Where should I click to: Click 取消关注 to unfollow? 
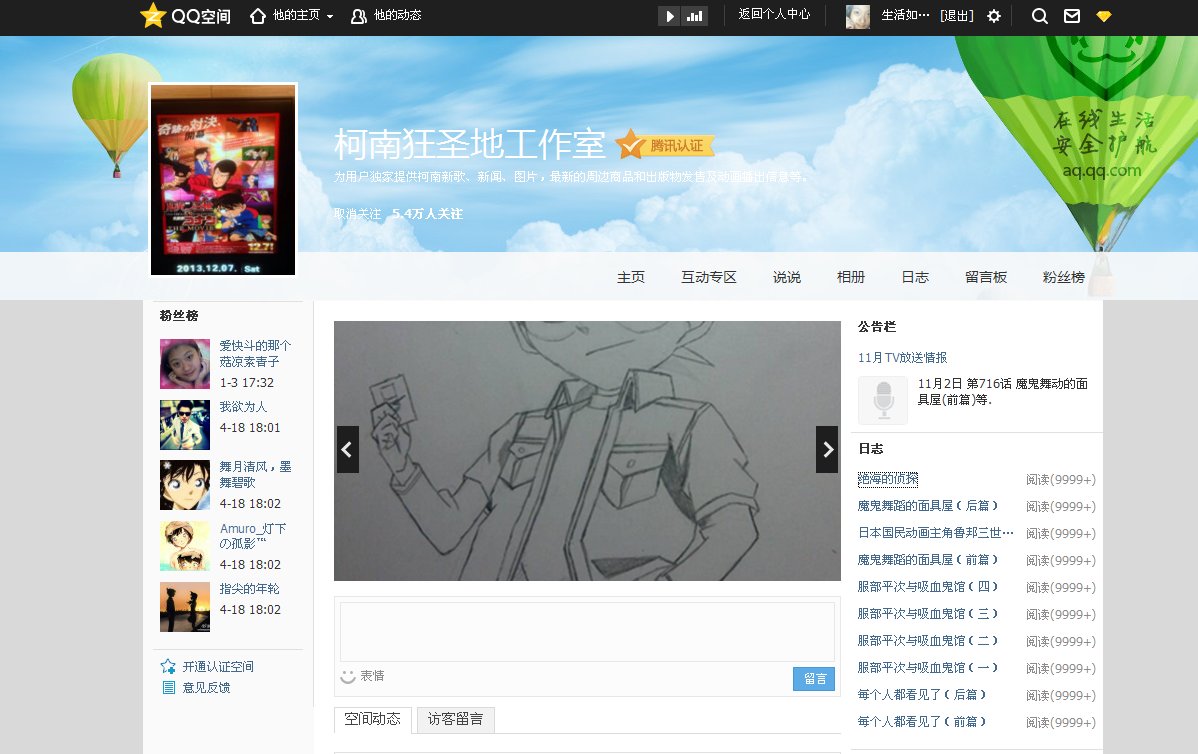point(357,214)
